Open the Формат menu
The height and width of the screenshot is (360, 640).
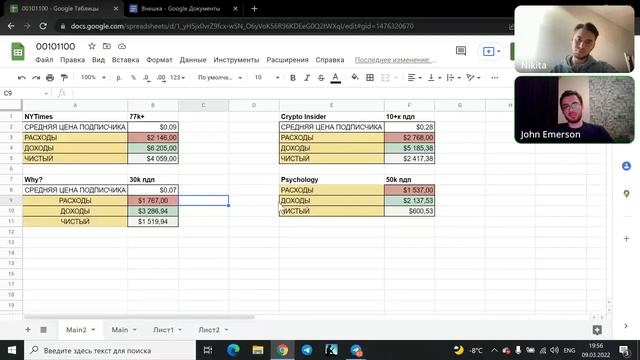pos(159,60)
